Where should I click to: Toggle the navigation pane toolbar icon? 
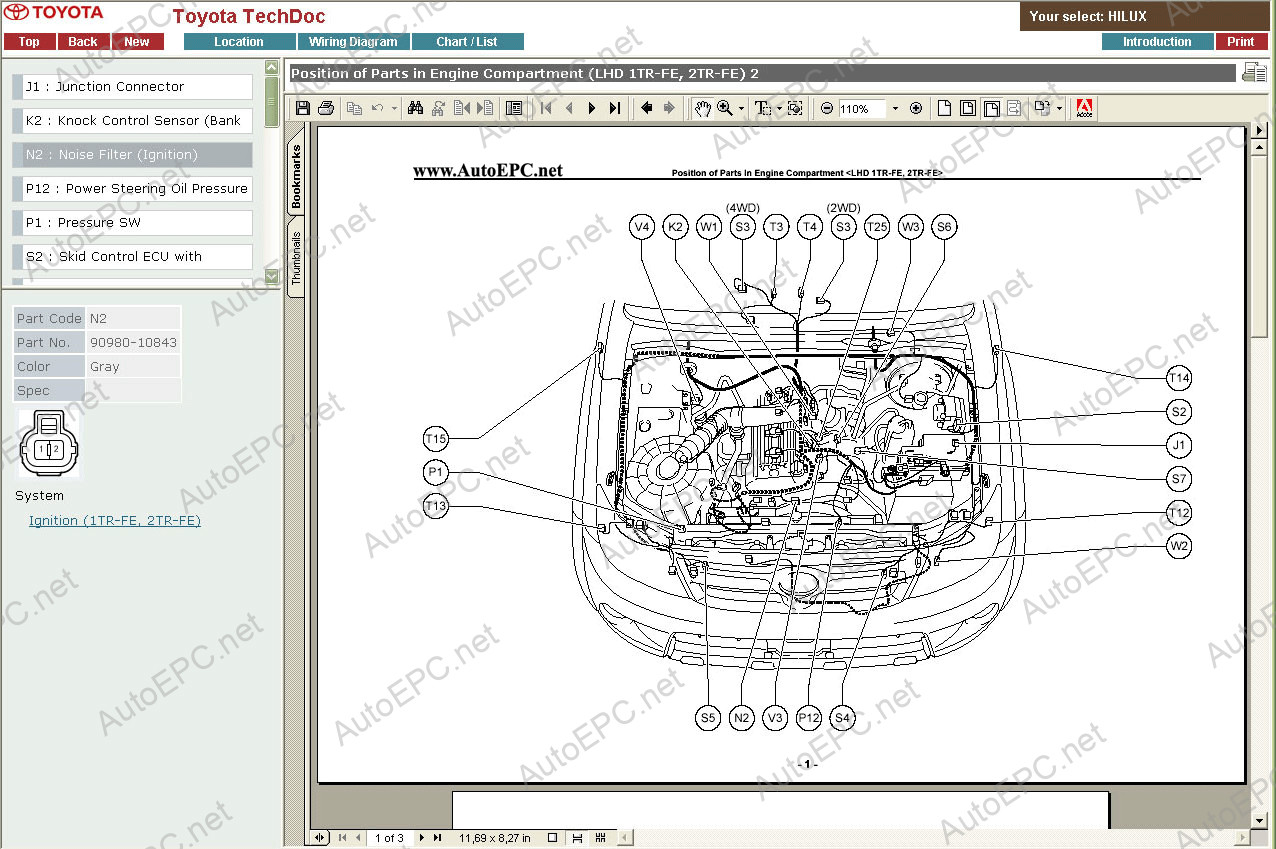click(514, 108)
